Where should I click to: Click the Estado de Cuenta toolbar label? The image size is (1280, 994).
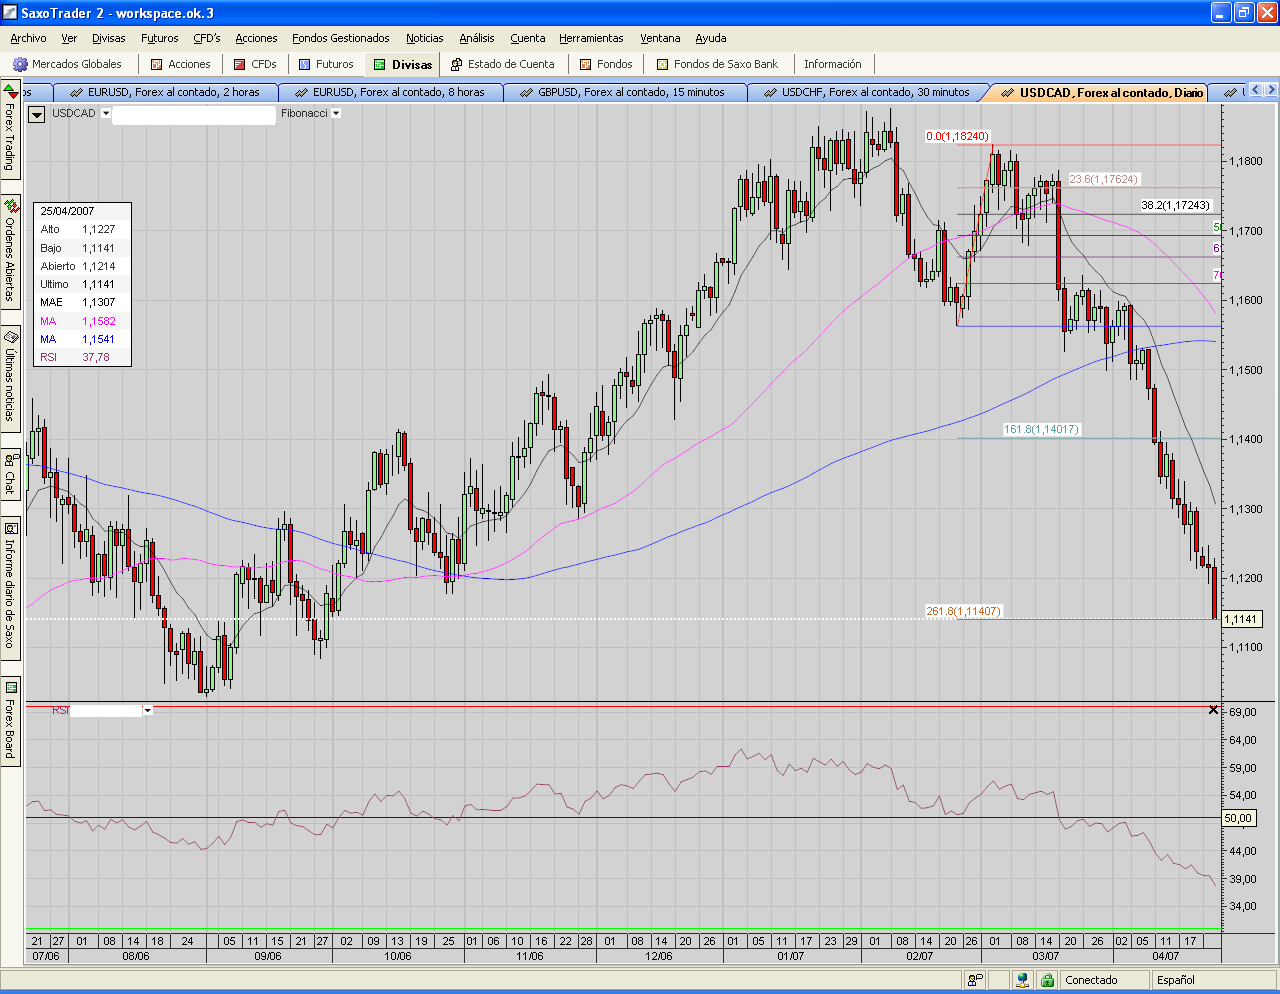511,64
